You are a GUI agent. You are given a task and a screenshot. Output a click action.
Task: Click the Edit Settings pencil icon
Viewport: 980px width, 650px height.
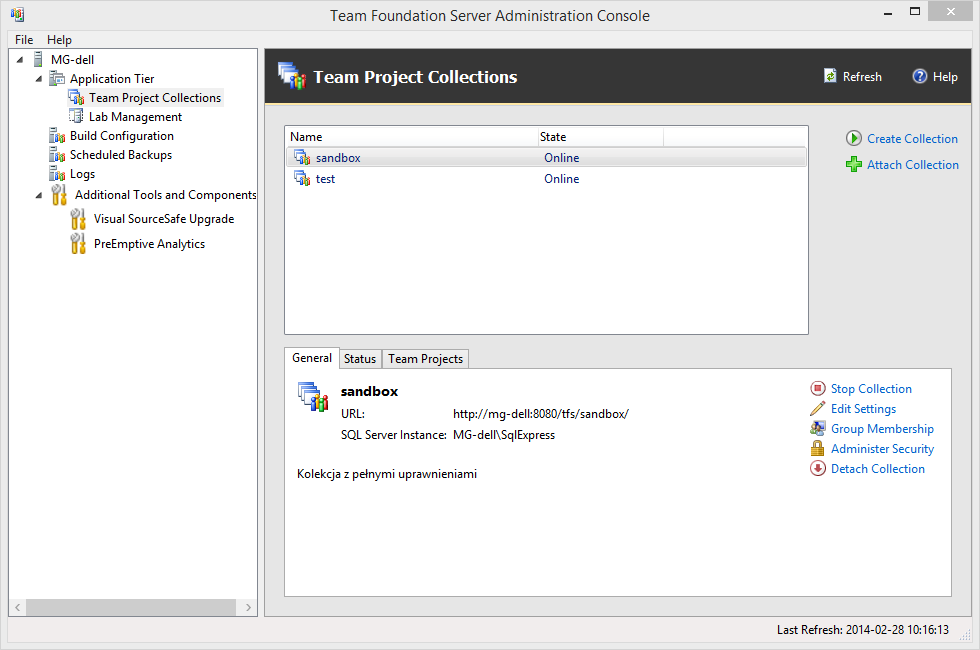[x=818, y=409]
